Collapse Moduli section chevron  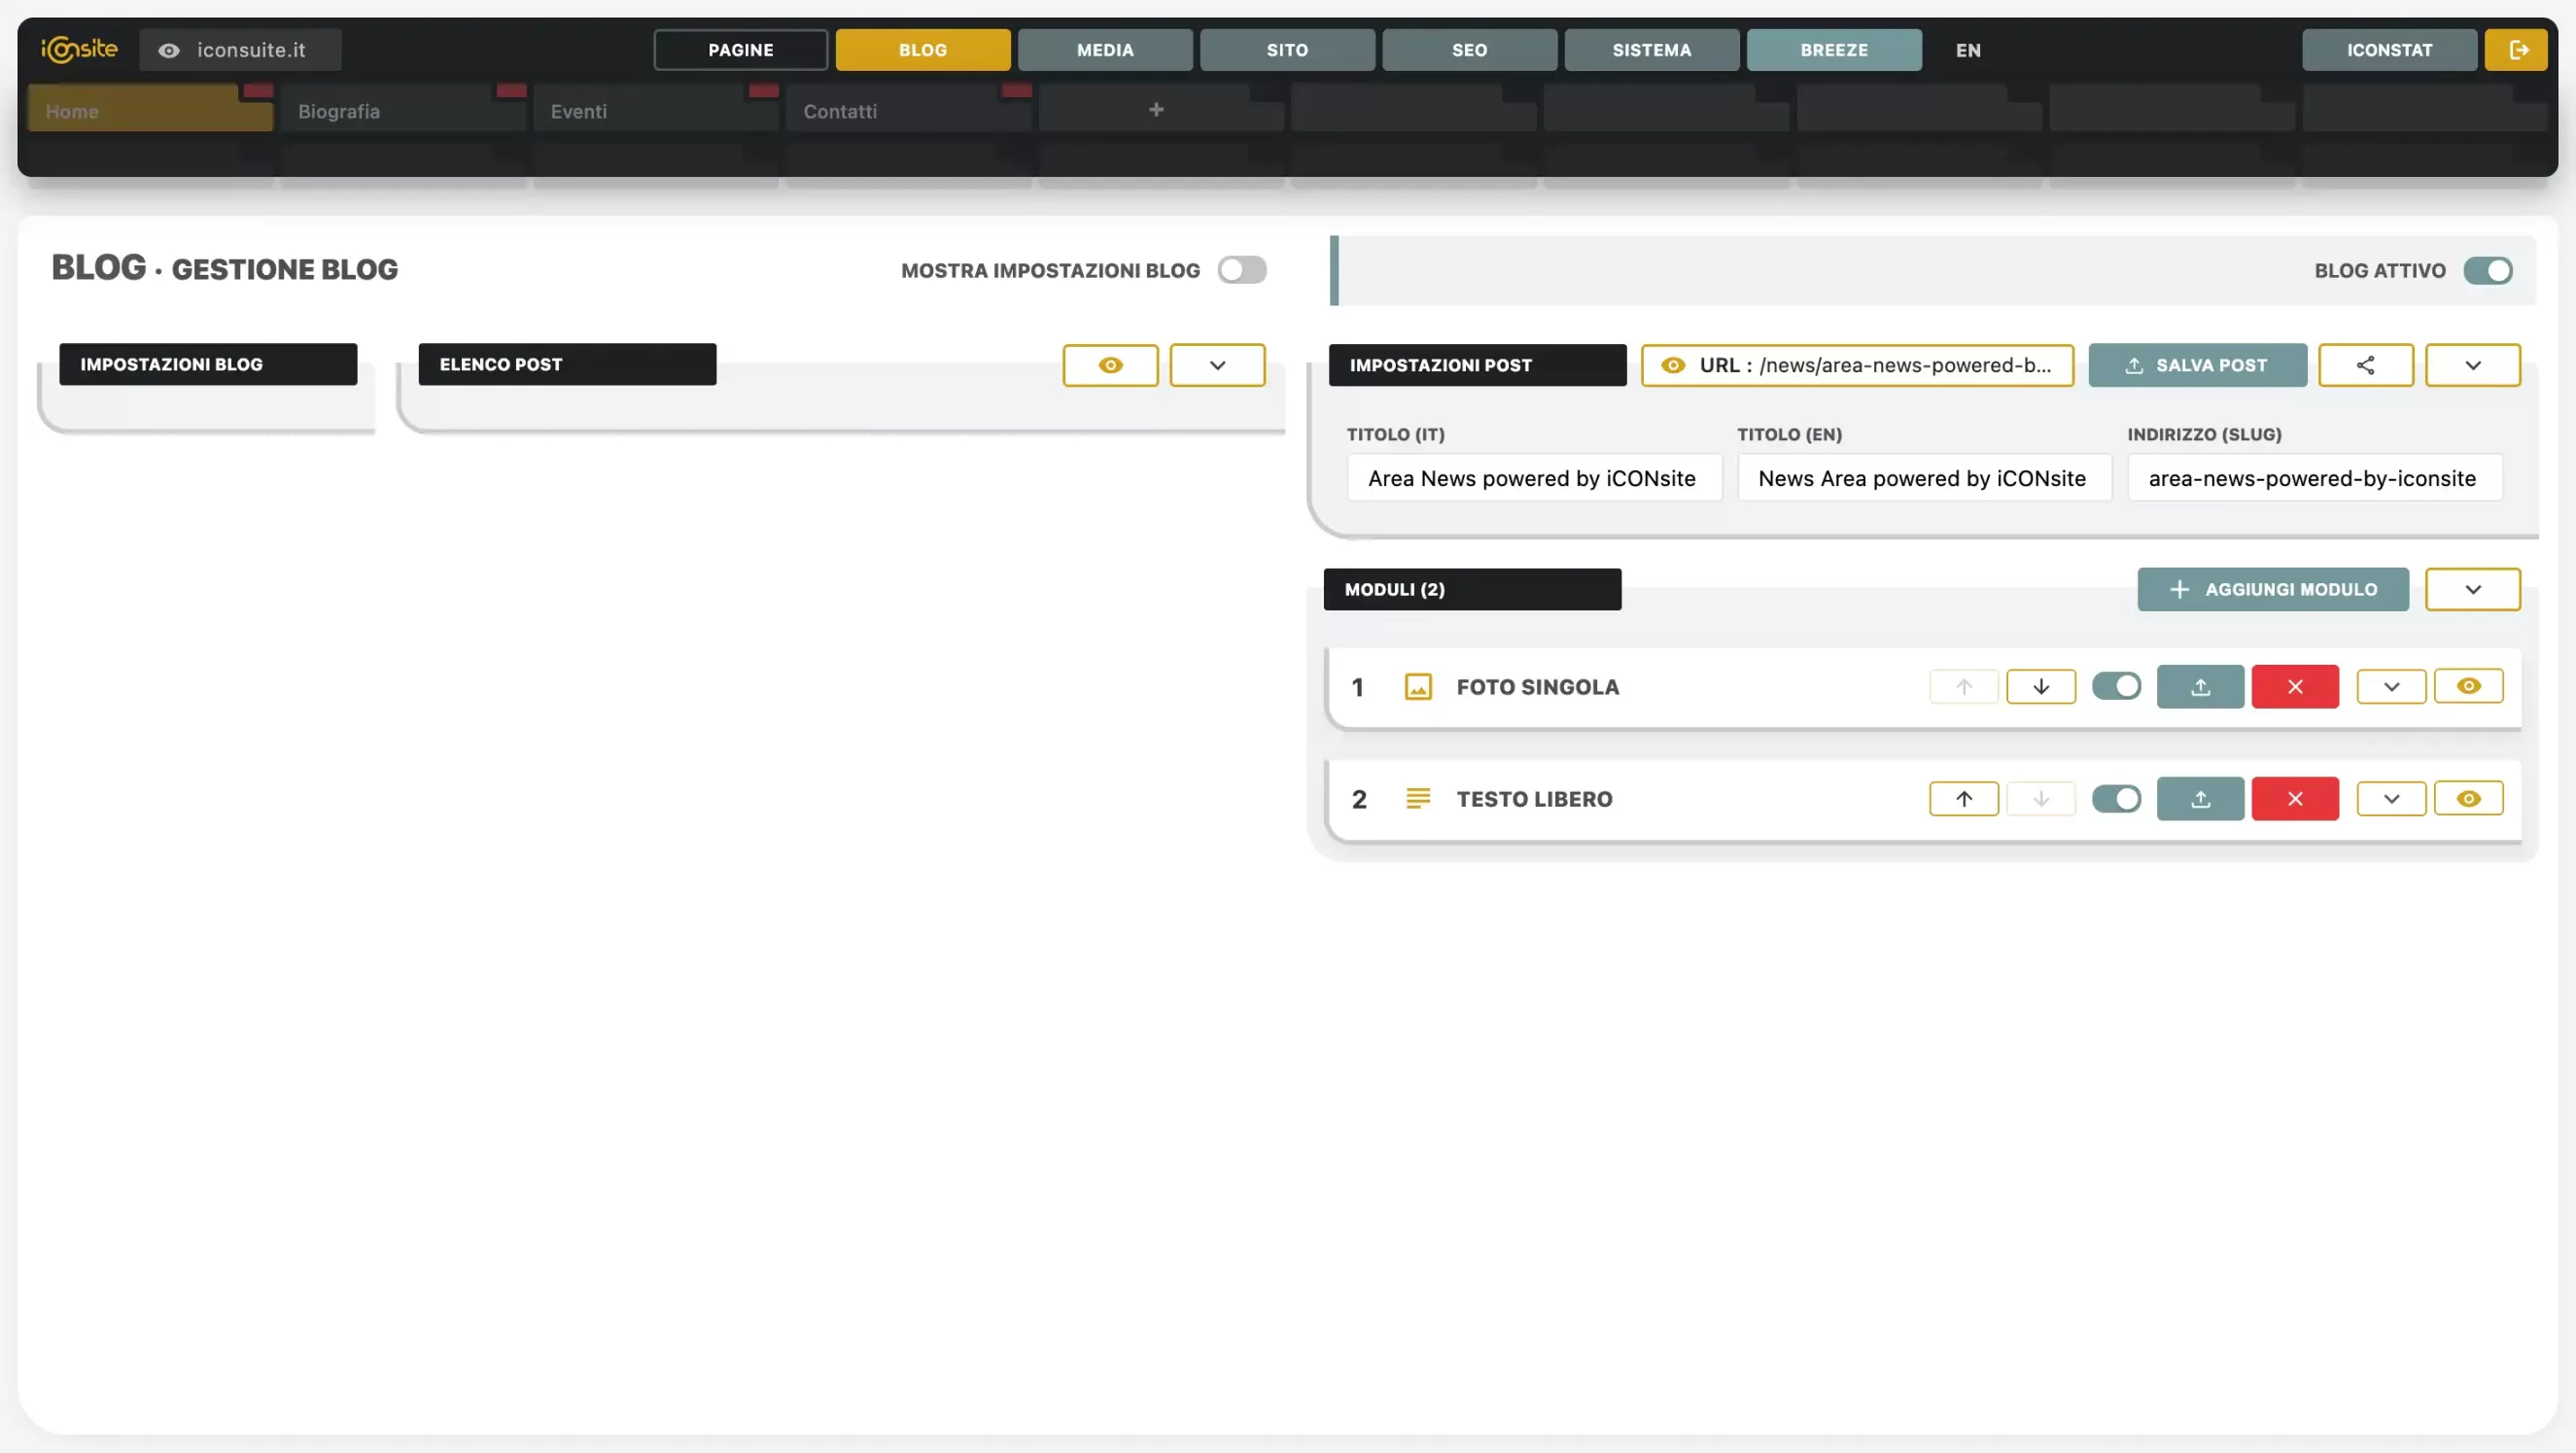click(2473, 590)
